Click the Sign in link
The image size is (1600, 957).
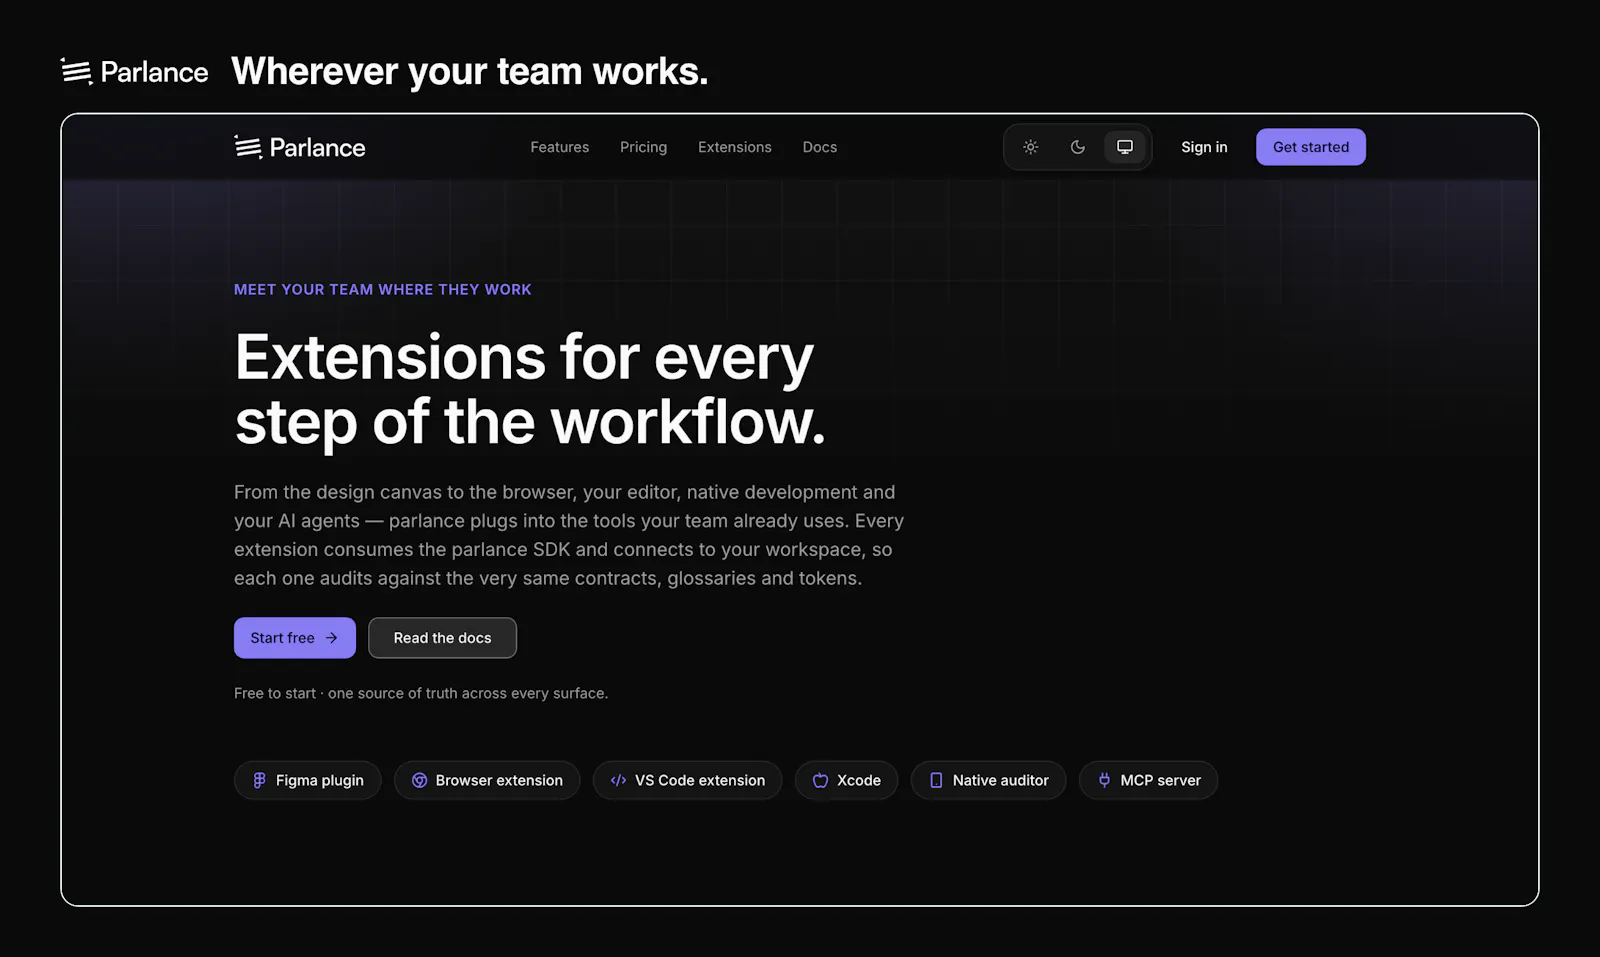click(x=1204, y=147)
